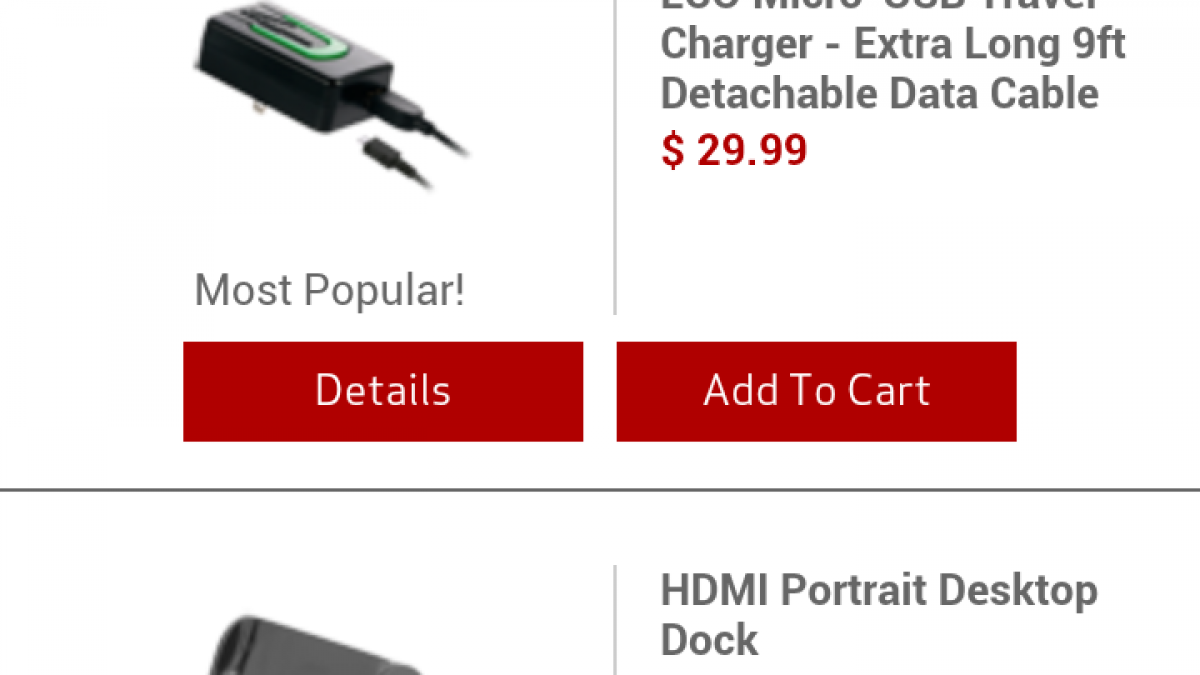Tap the Most Popular! label
The height and width of the screenshot is (675, 1200).
(329, 291)
